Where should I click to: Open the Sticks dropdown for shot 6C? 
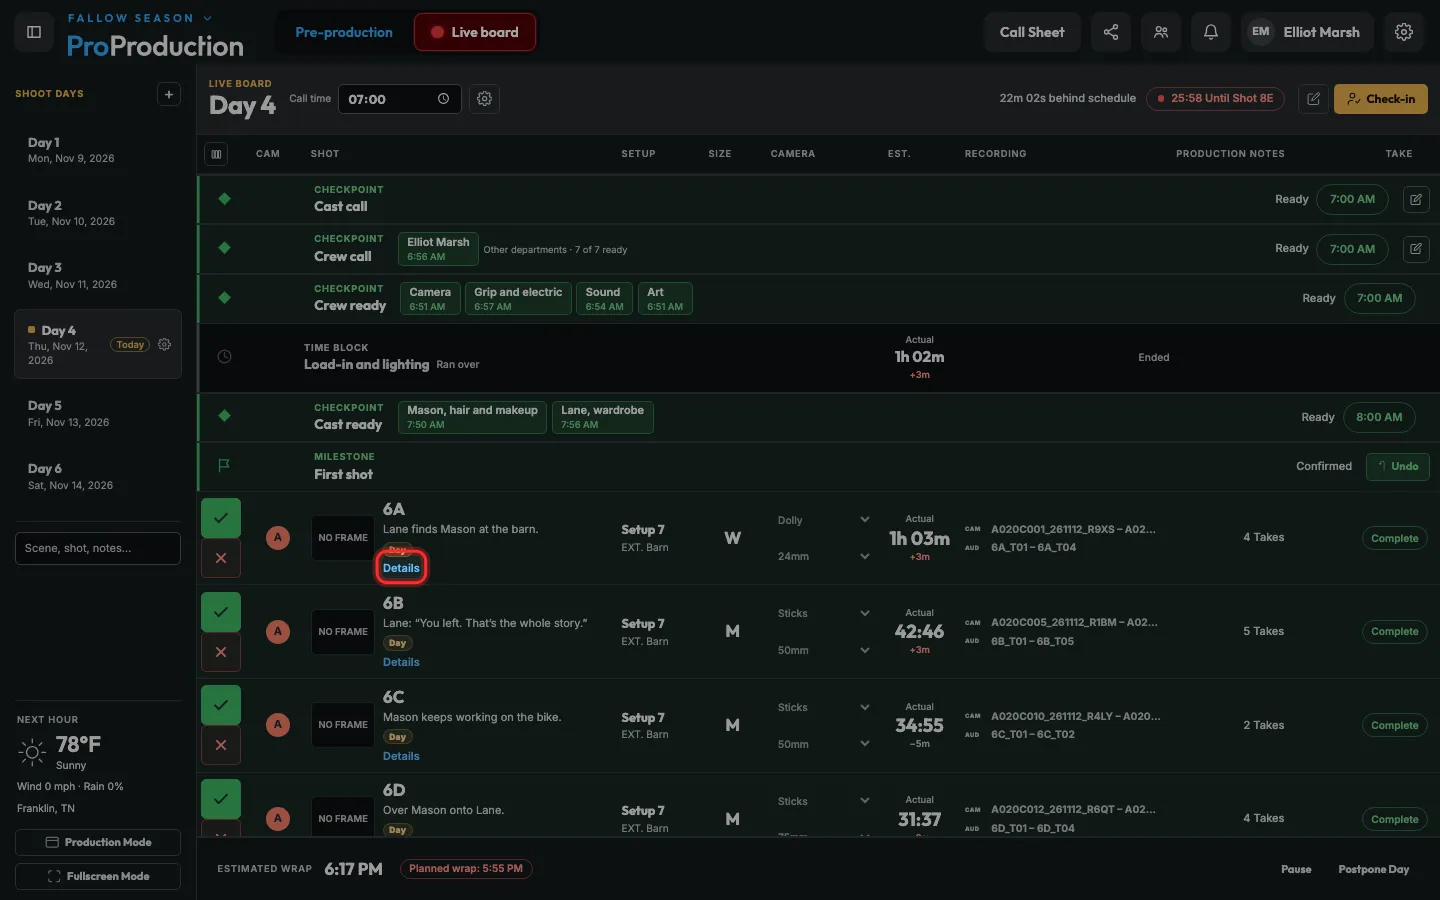(824, 707)
